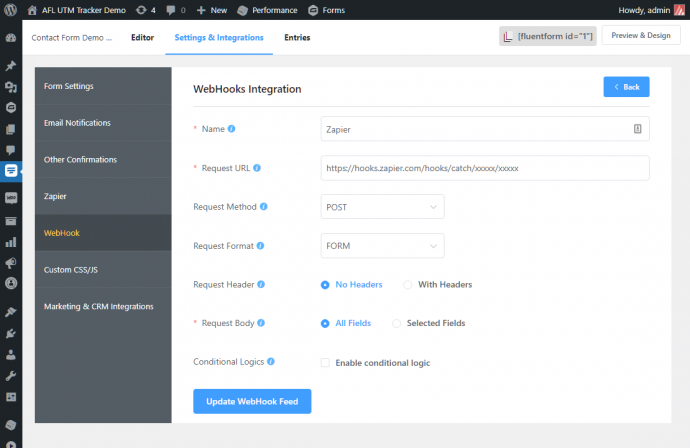Click the Request Format info icon

pos(261,246)
